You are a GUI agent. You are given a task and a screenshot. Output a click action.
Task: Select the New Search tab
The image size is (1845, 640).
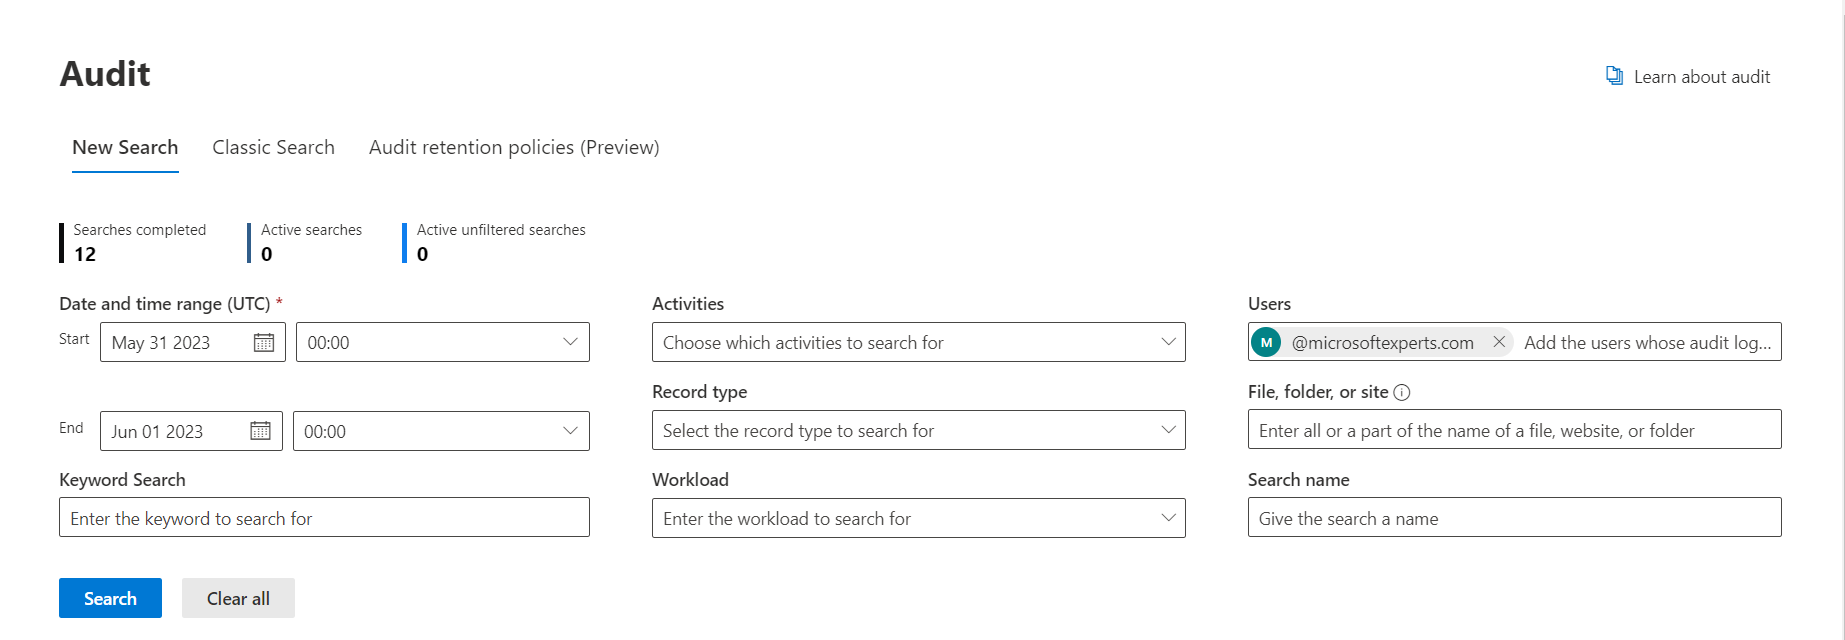coord(125,147)
